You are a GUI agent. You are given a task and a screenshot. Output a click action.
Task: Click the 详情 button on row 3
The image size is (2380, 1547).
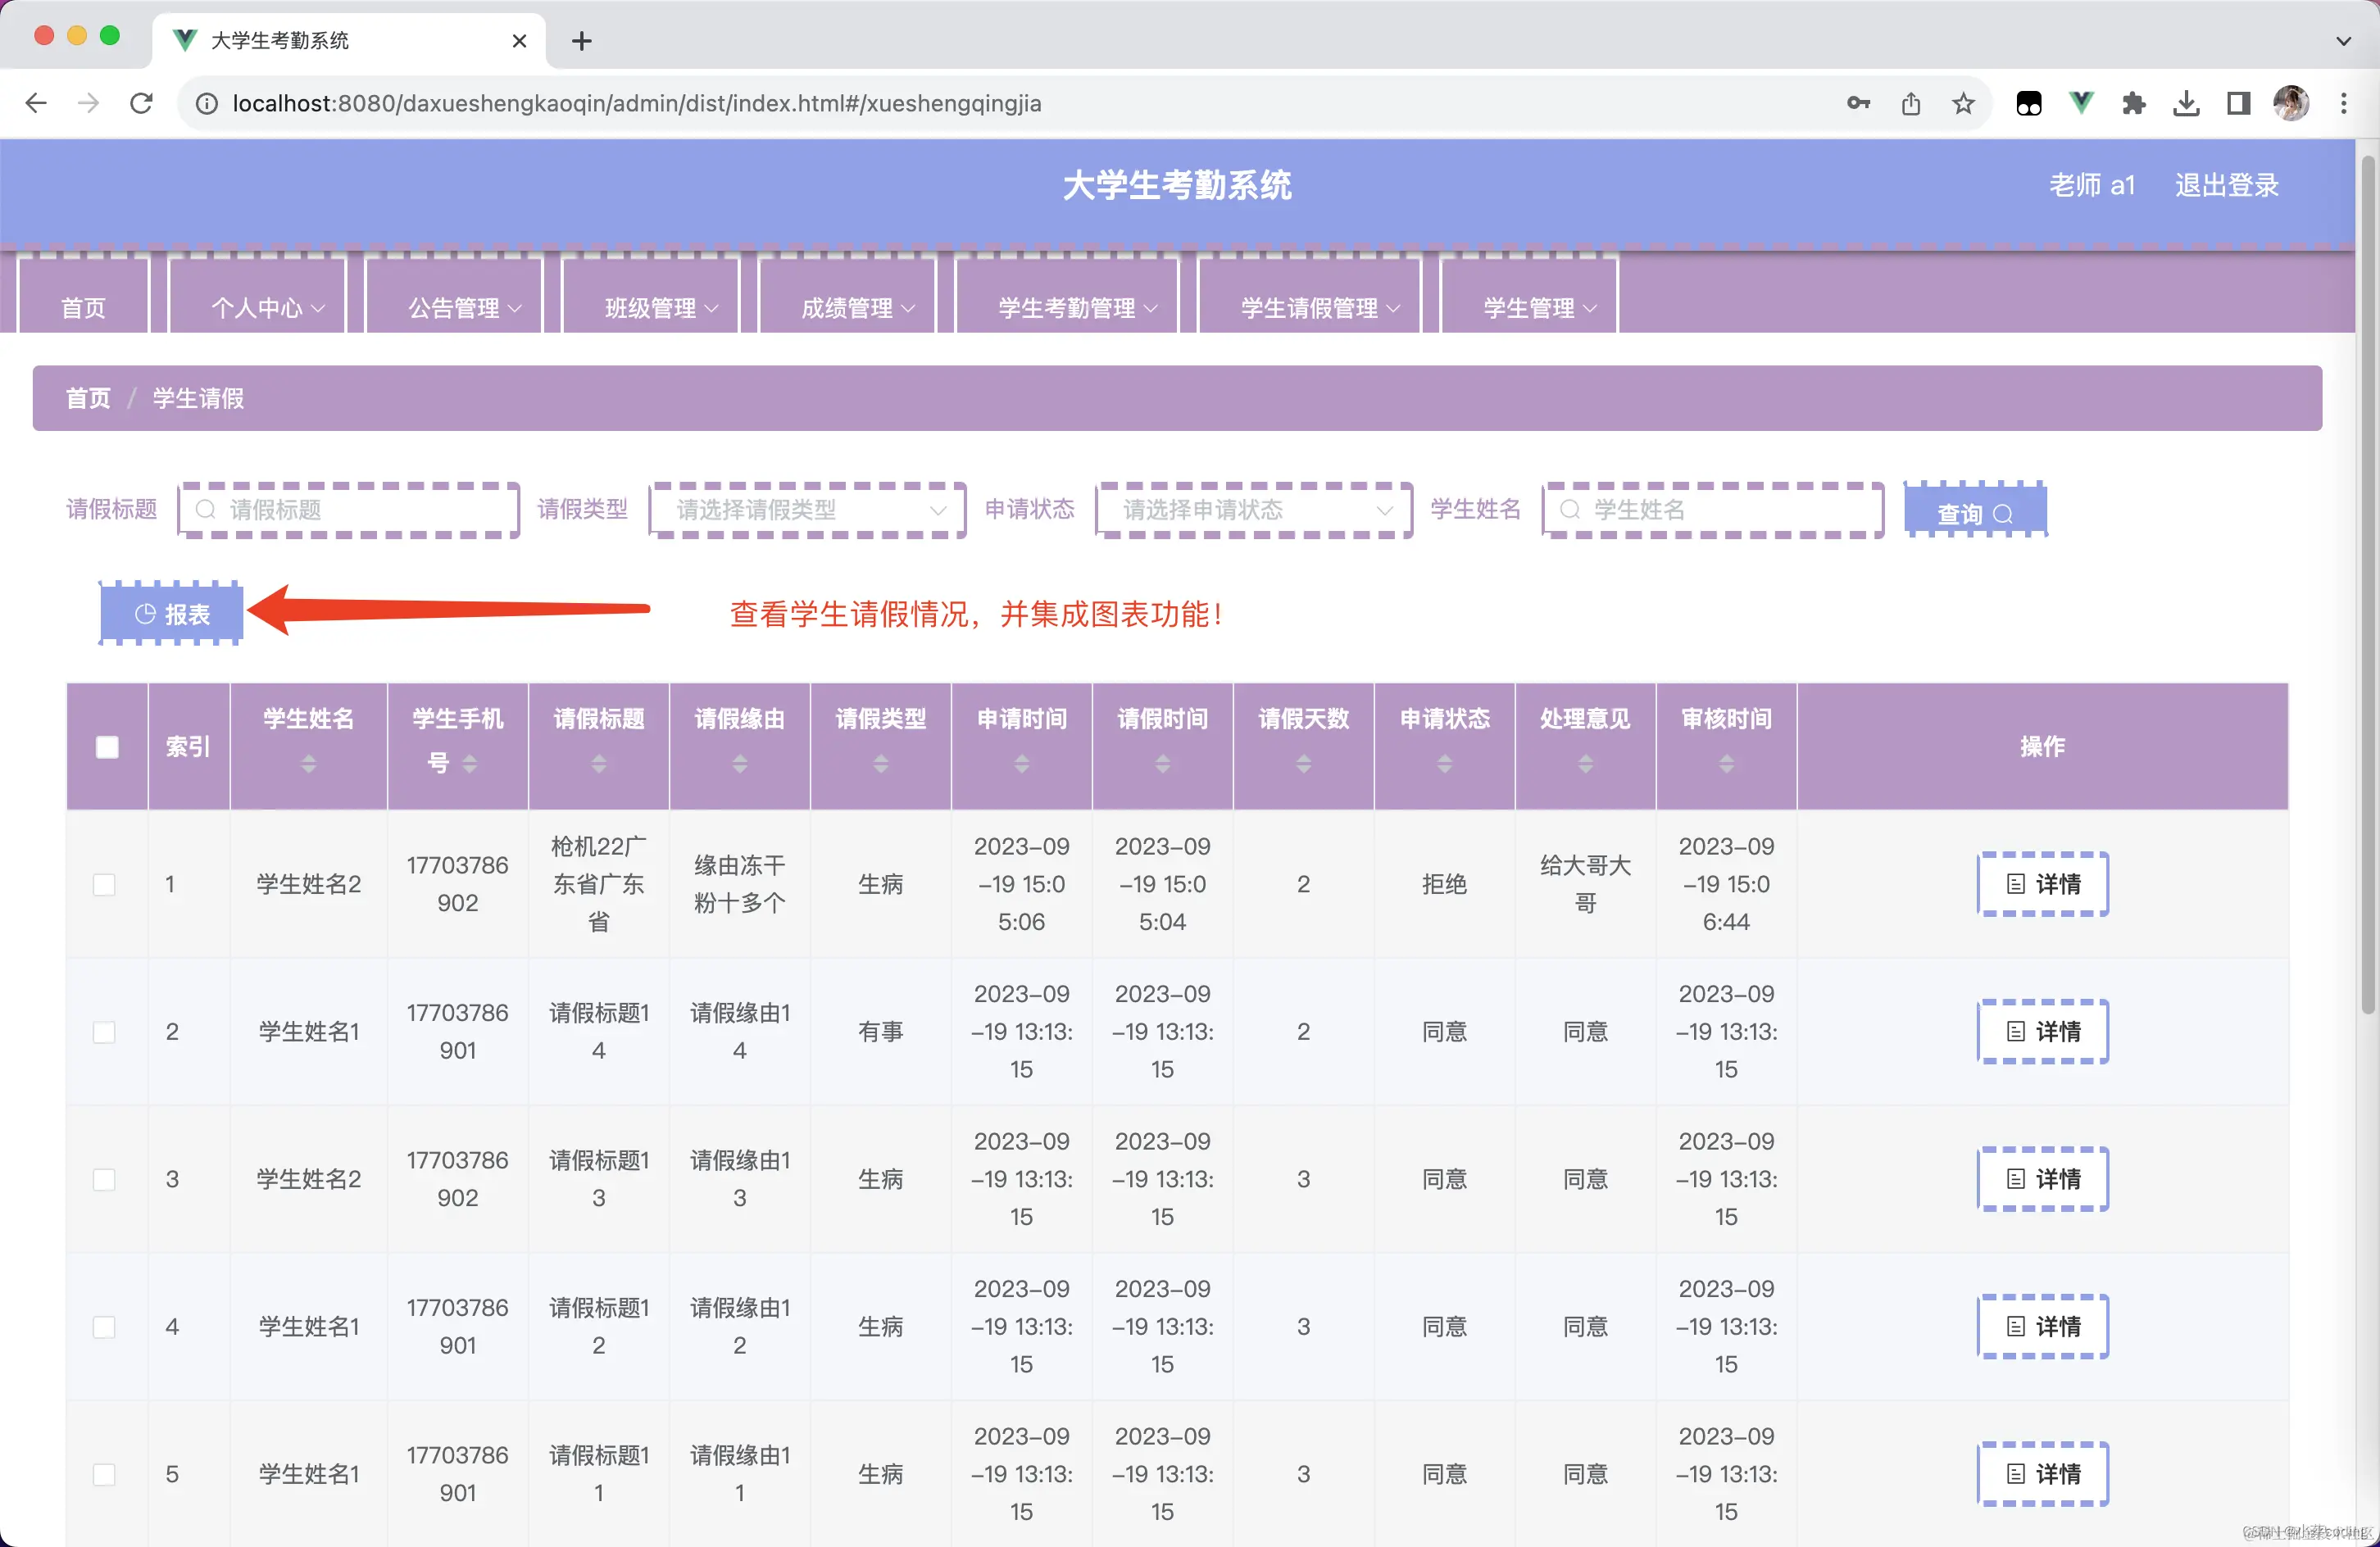click(2043, 1179)
